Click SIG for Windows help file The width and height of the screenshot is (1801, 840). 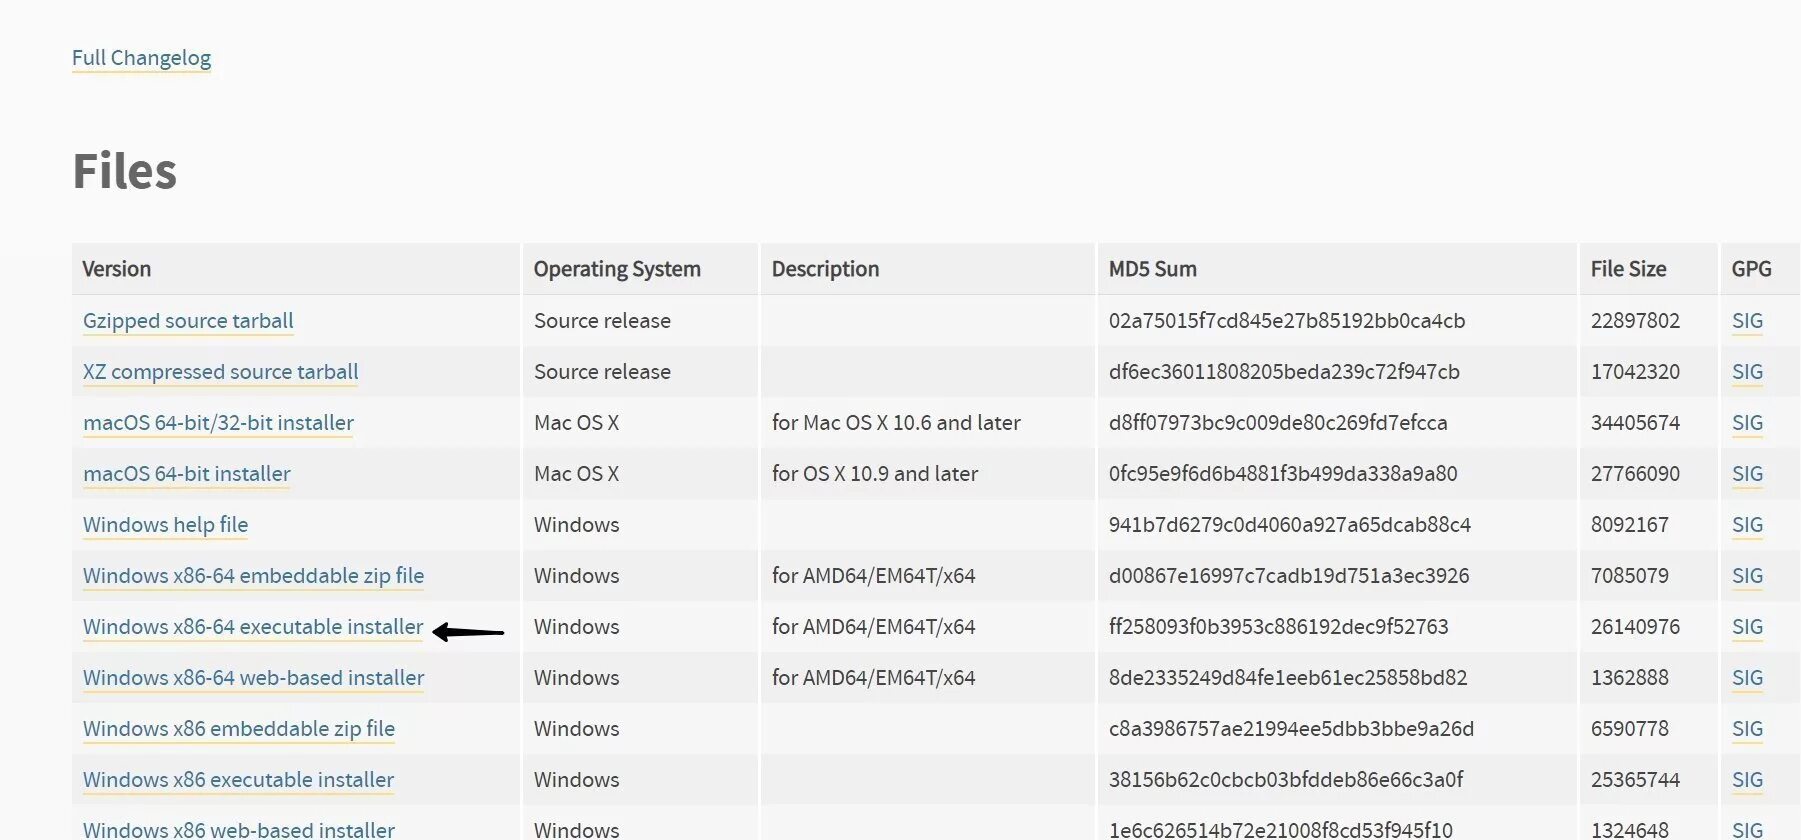click(x=1747, y=525)
